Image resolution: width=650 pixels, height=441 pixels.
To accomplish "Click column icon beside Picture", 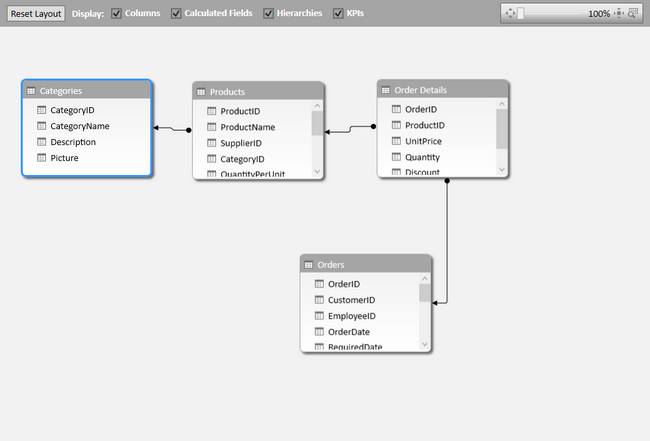I will pos(41,158).
